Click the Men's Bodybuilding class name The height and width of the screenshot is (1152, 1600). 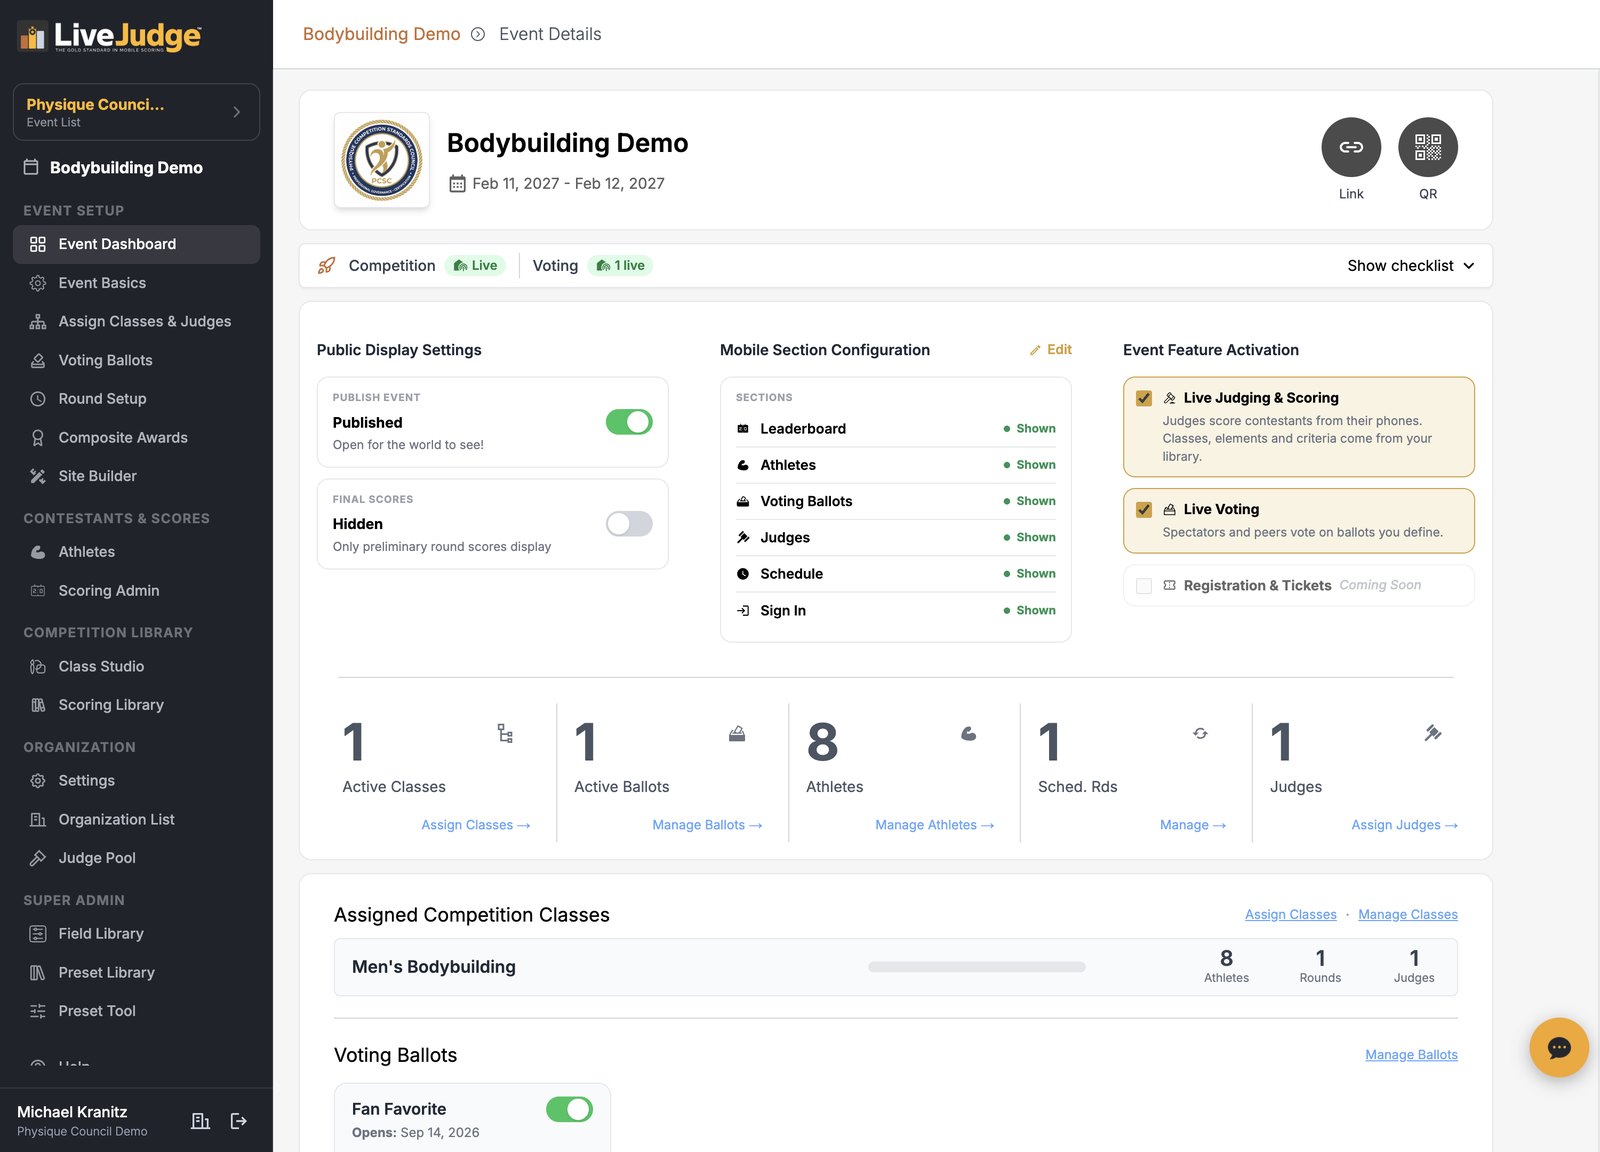tap(434, 967)
